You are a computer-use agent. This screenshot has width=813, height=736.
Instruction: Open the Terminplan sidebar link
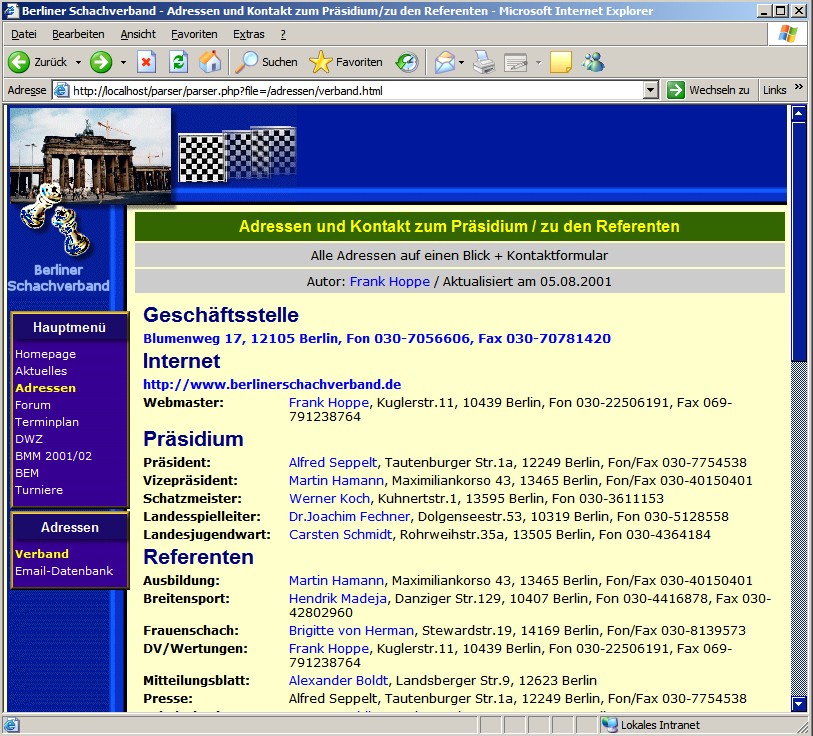[47, 422]
